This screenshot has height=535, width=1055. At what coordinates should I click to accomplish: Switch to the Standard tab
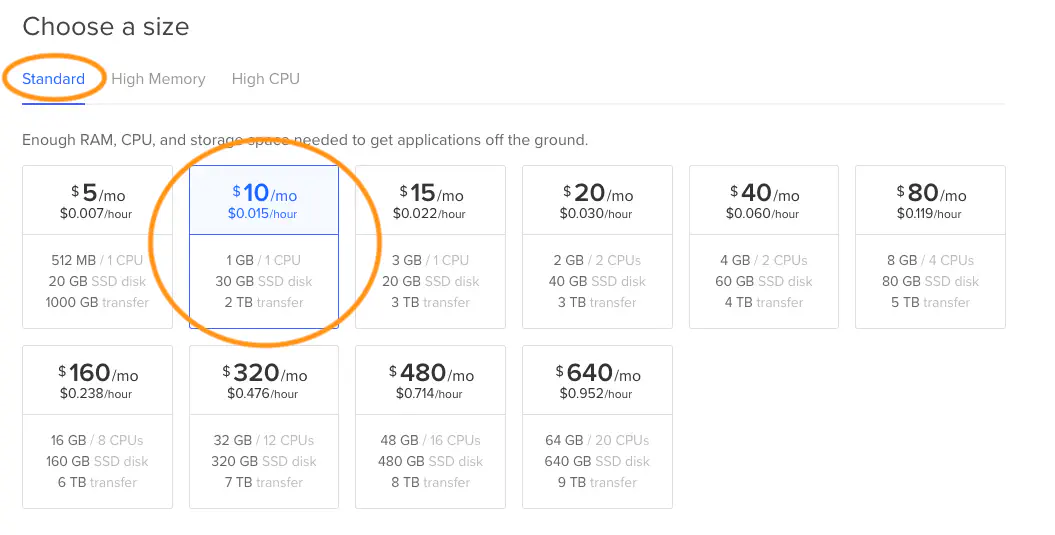(x=53, y=79)
